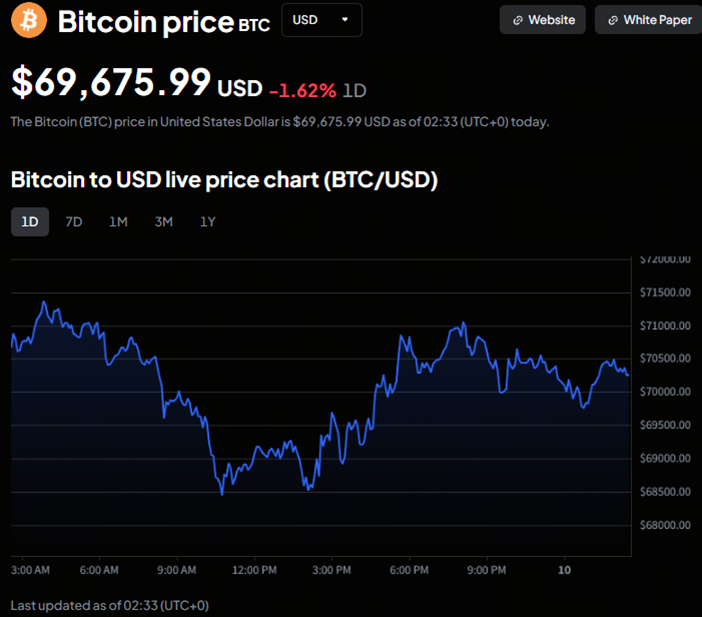Click the -1.62% daily change indicator
This screenshot has width=702, height=617.
[x=302, y=90]
